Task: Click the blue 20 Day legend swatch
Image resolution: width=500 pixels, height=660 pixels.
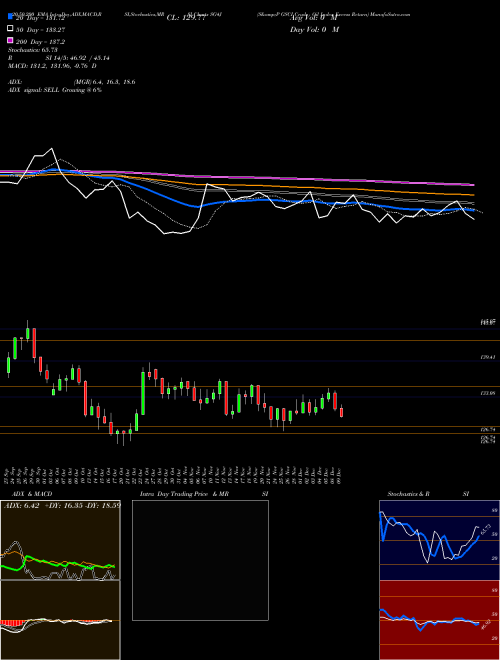Action: point(10,17)
